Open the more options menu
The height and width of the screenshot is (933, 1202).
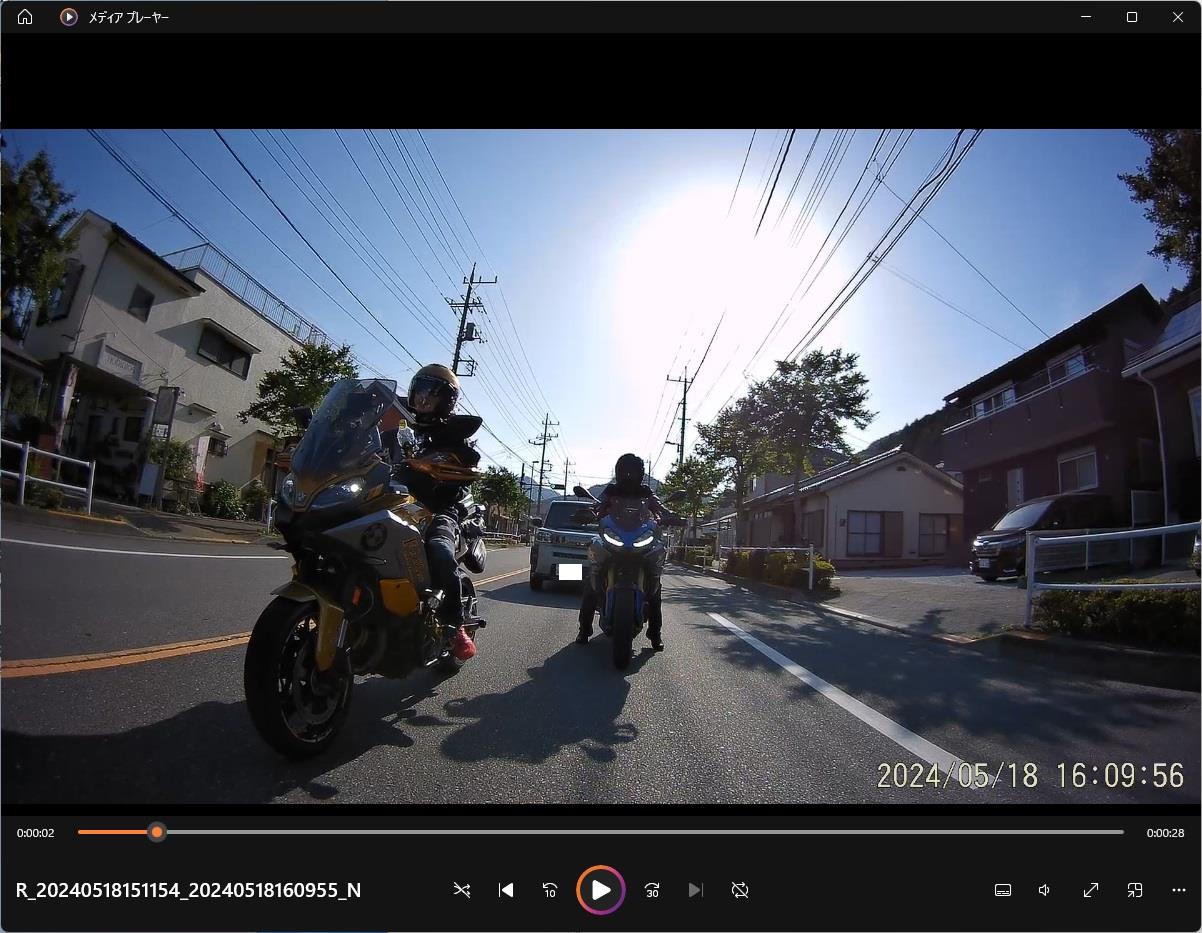pos(1179,890)
